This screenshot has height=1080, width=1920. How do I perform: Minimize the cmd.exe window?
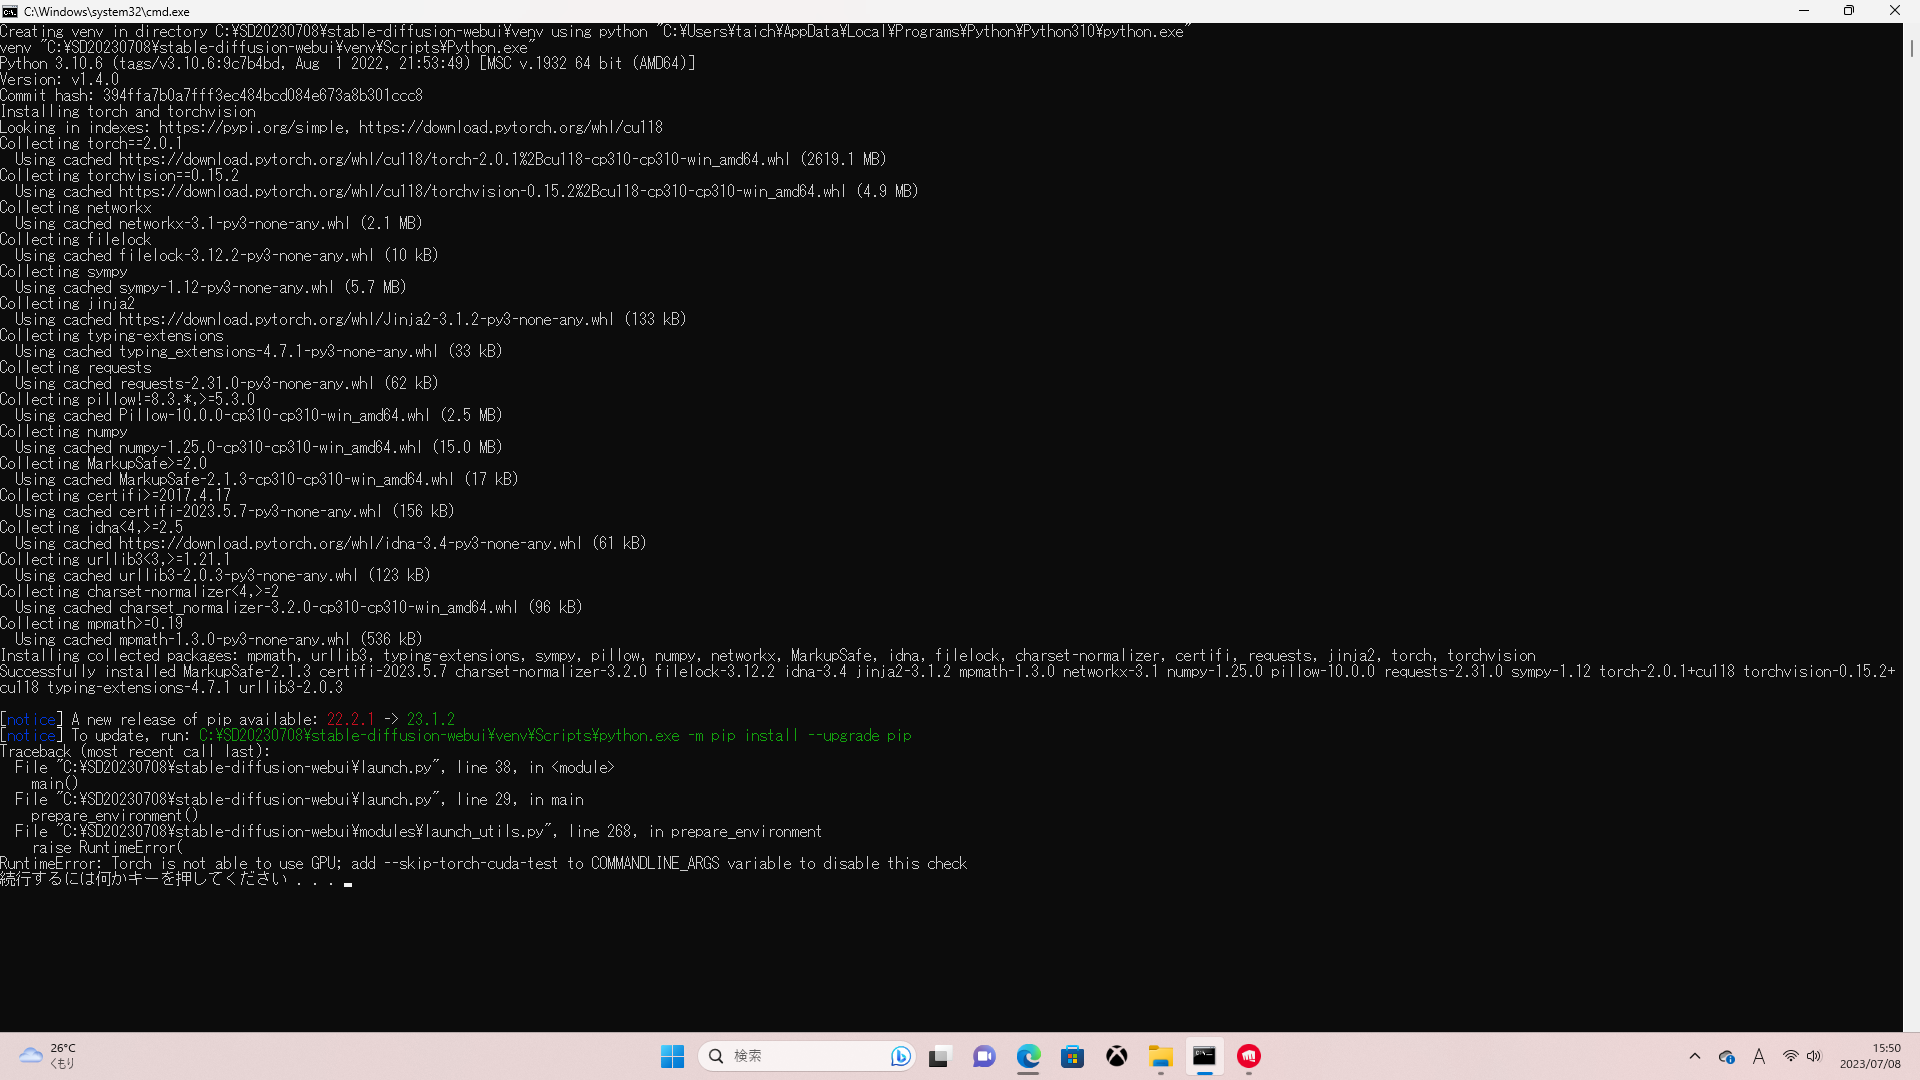[1804, 11]
